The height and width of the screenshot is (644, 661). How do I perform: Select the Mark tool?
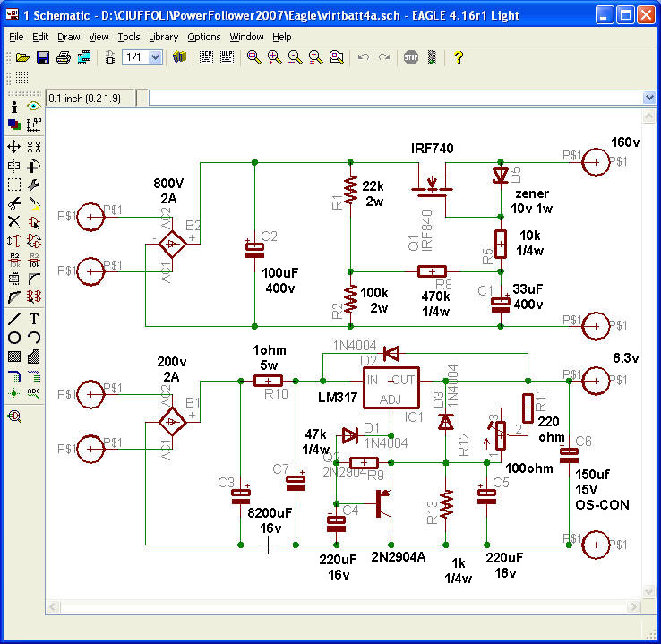34,125
